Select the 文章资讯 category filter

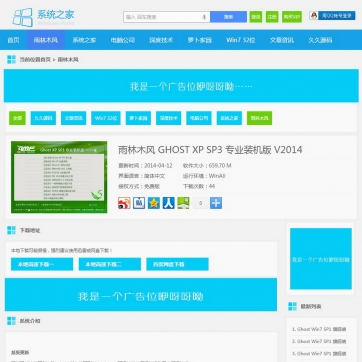(x=74, y=118)
